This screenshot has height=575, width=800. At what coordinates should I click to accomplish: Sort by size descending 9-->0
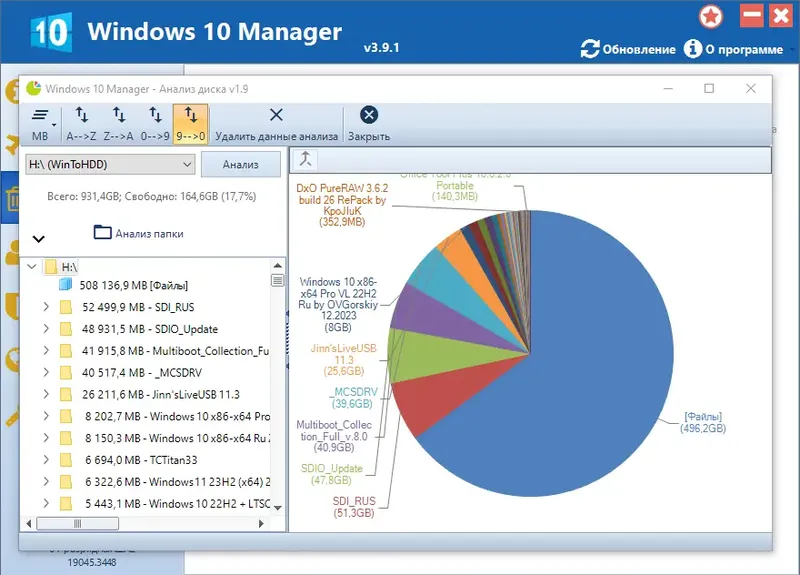[x=190, y=124]
